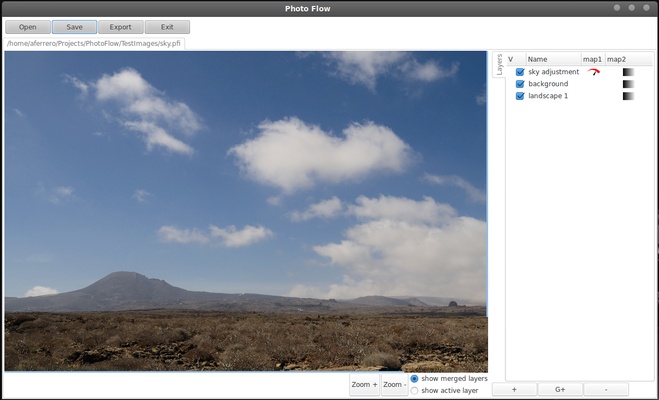Open the red curve map1 icon of sky adjustment
This screenshot has height=400, width=659.
coord(593,72)
